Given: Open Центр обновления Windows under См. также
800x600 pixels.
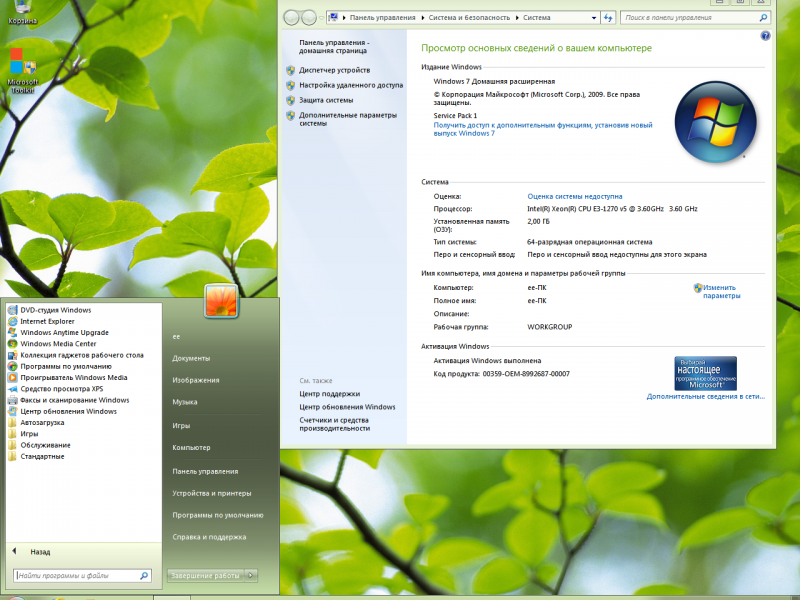Looking at the screenshot, I should [347, 407].
